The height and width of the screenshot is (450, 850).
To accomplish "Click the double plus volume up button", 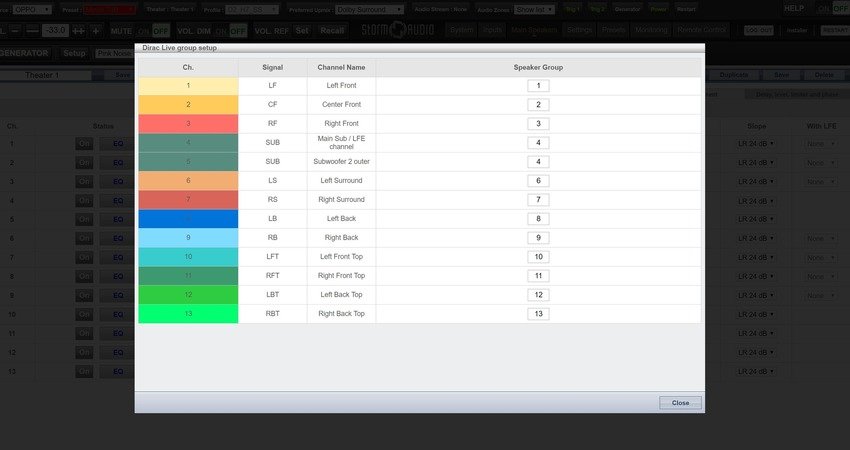I will pos(79,31).
